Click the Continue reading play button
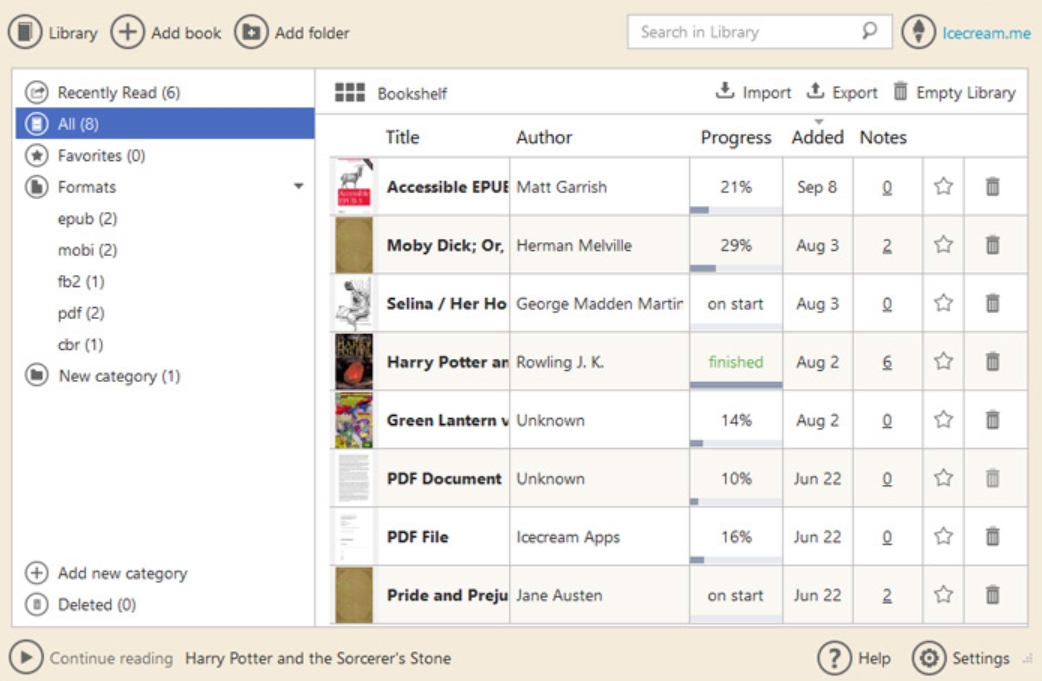This screenshot has height=681, width=1042. (x=26, y=658)
